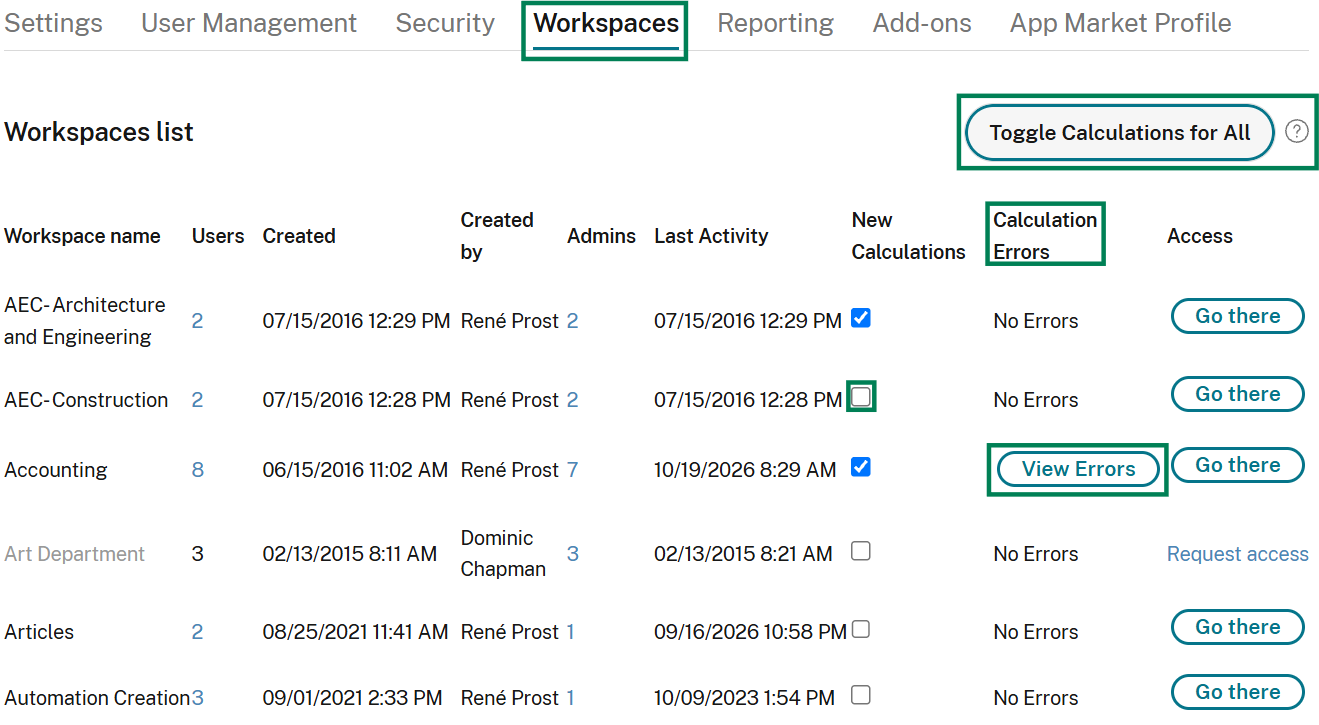The width and height of the screenshot is (1319, 725).
Task: Click the Workspace name column header
Action: coord(82,236)
